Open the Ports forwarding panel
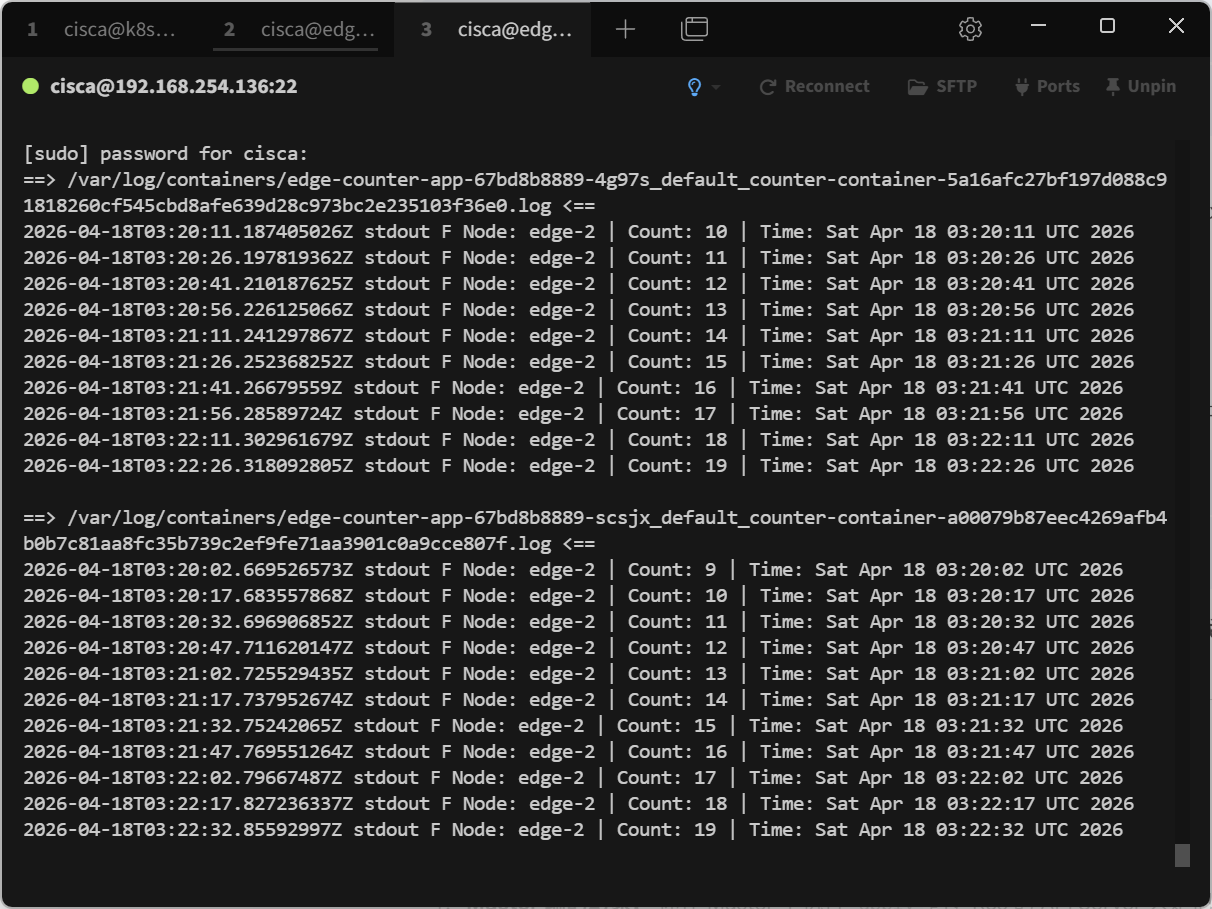 click(1047, 87)
